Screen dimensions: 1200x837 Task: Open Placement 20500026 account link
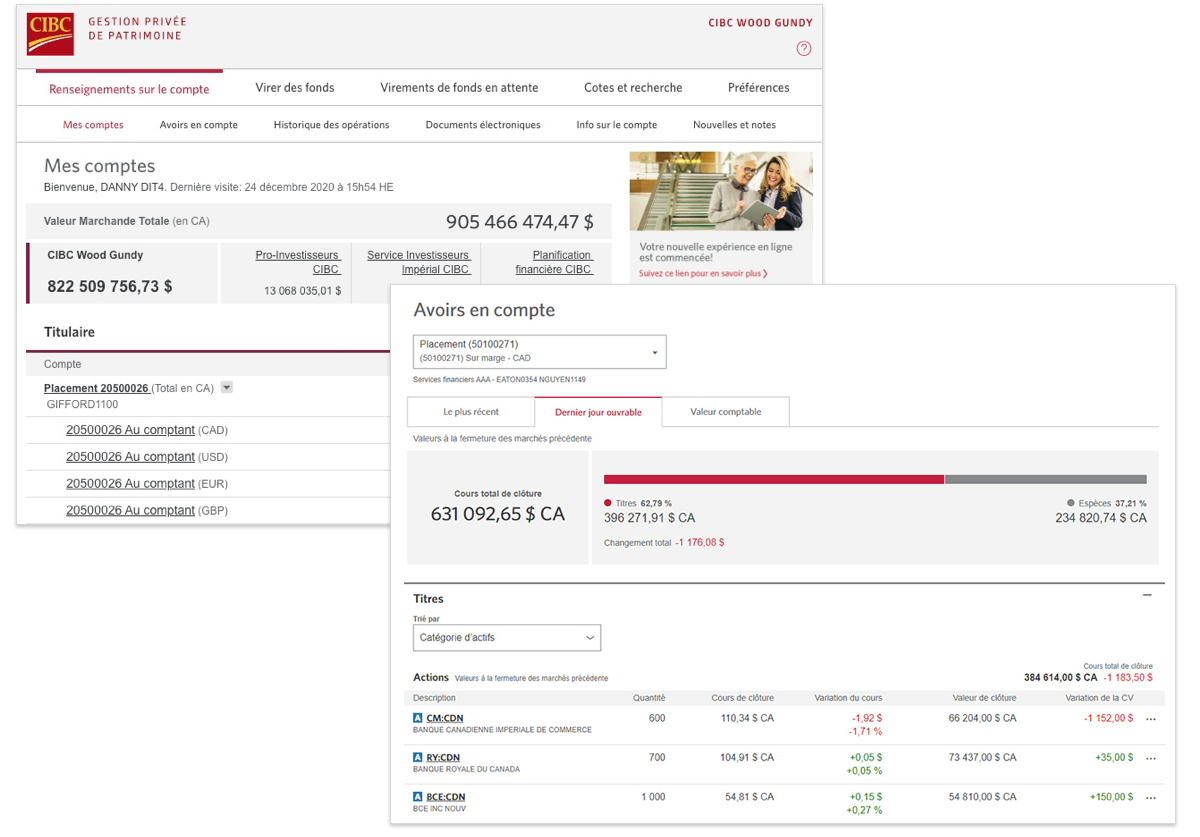click(96, 388)
